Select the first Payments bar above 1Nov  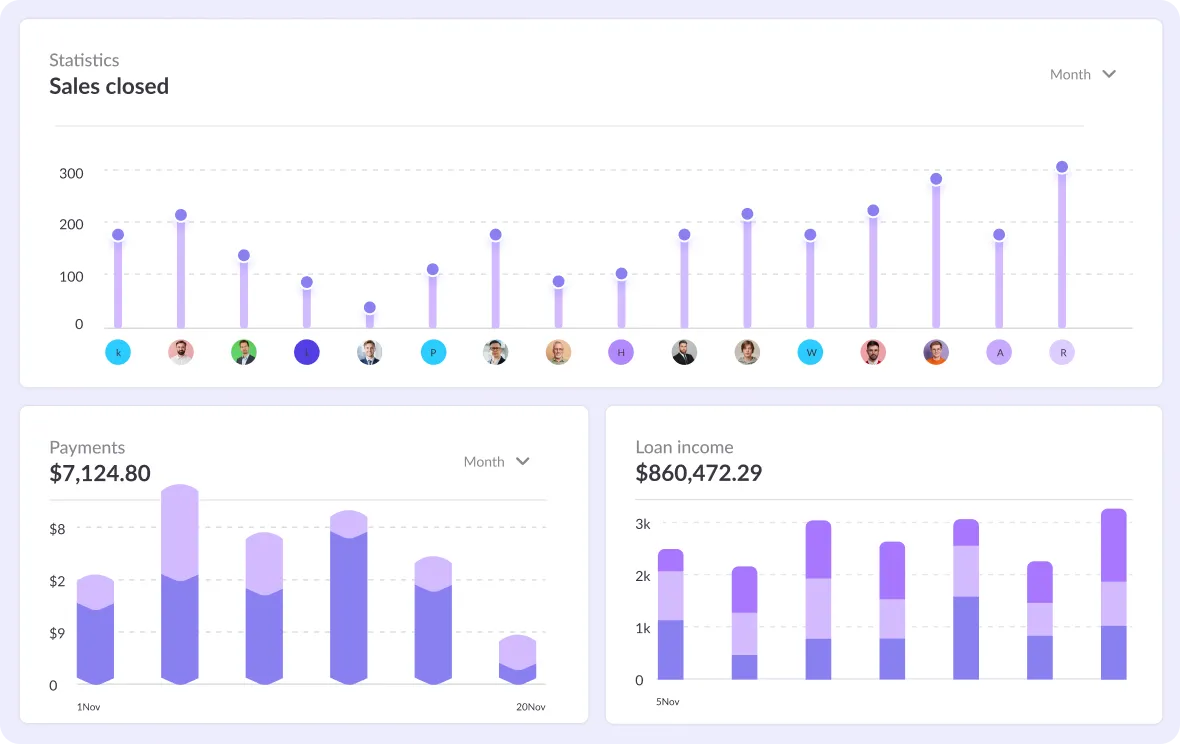tap(96, 630)
